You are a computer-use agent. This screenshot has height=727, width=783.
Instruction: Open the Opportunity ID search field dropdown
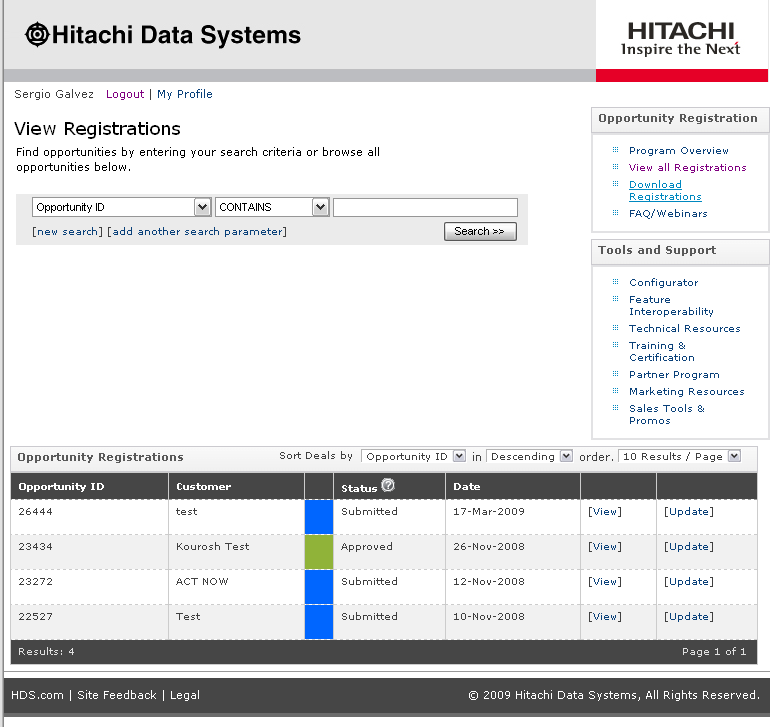tap(121, 207)
